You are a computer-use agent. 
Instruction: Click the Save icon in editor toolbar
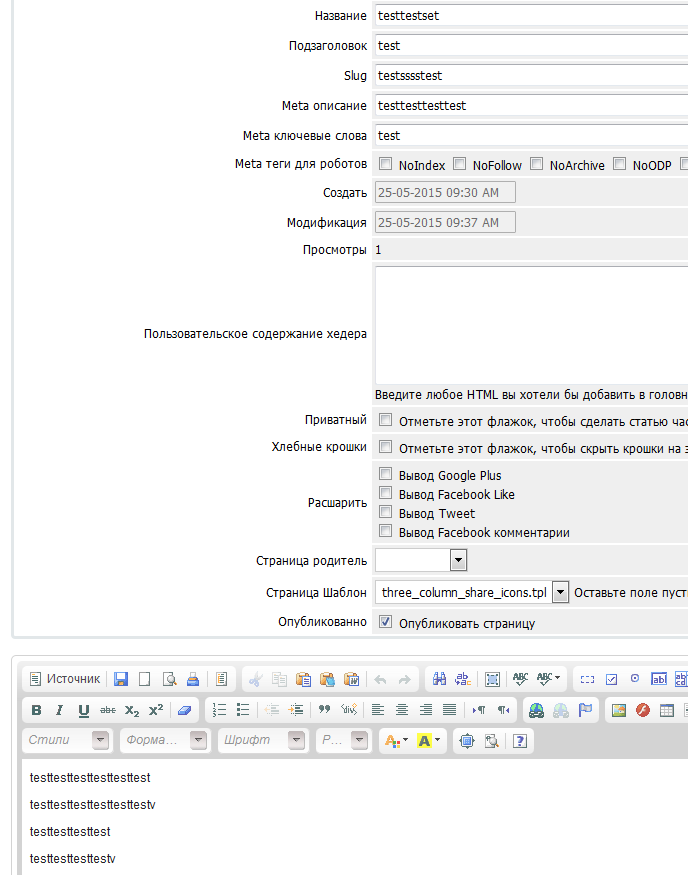[121, 679]
